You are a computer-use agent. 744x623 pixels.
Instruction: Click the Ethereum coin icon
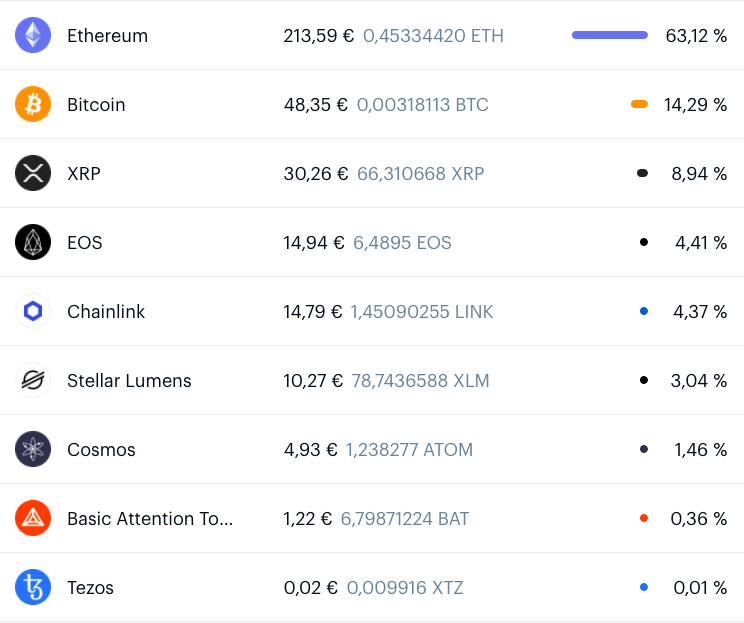[x=33, y=35]
